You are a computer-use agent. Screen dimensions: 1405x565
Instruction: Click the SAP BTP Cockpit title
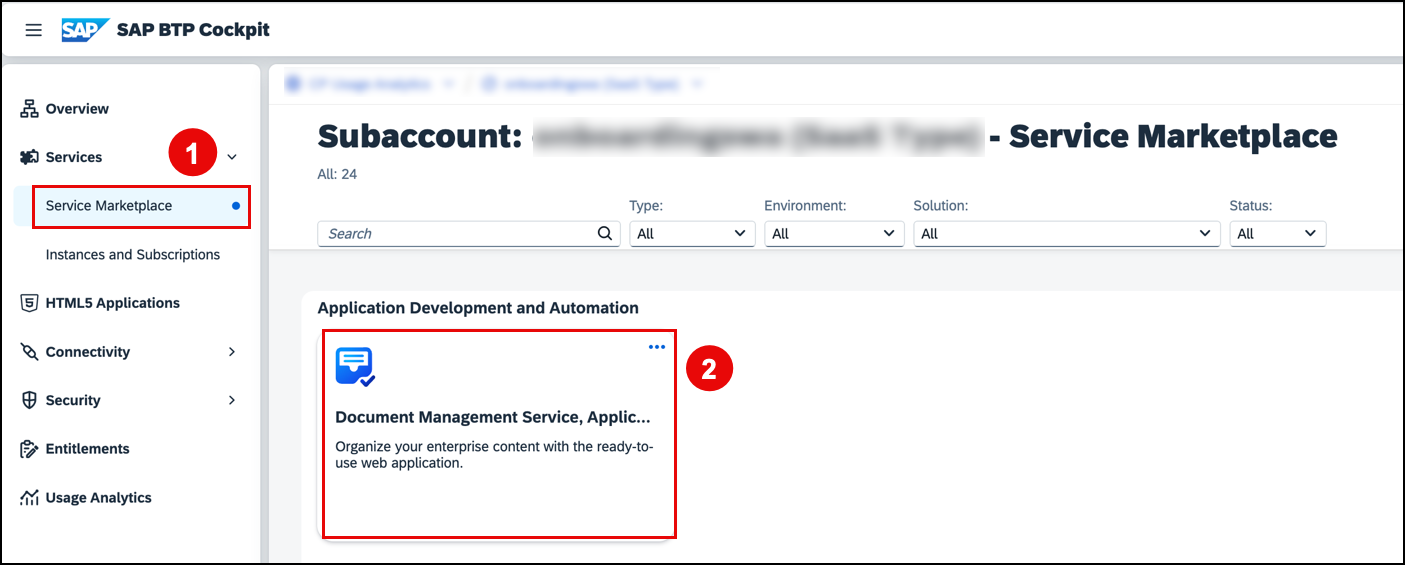(x=193, y=30)
